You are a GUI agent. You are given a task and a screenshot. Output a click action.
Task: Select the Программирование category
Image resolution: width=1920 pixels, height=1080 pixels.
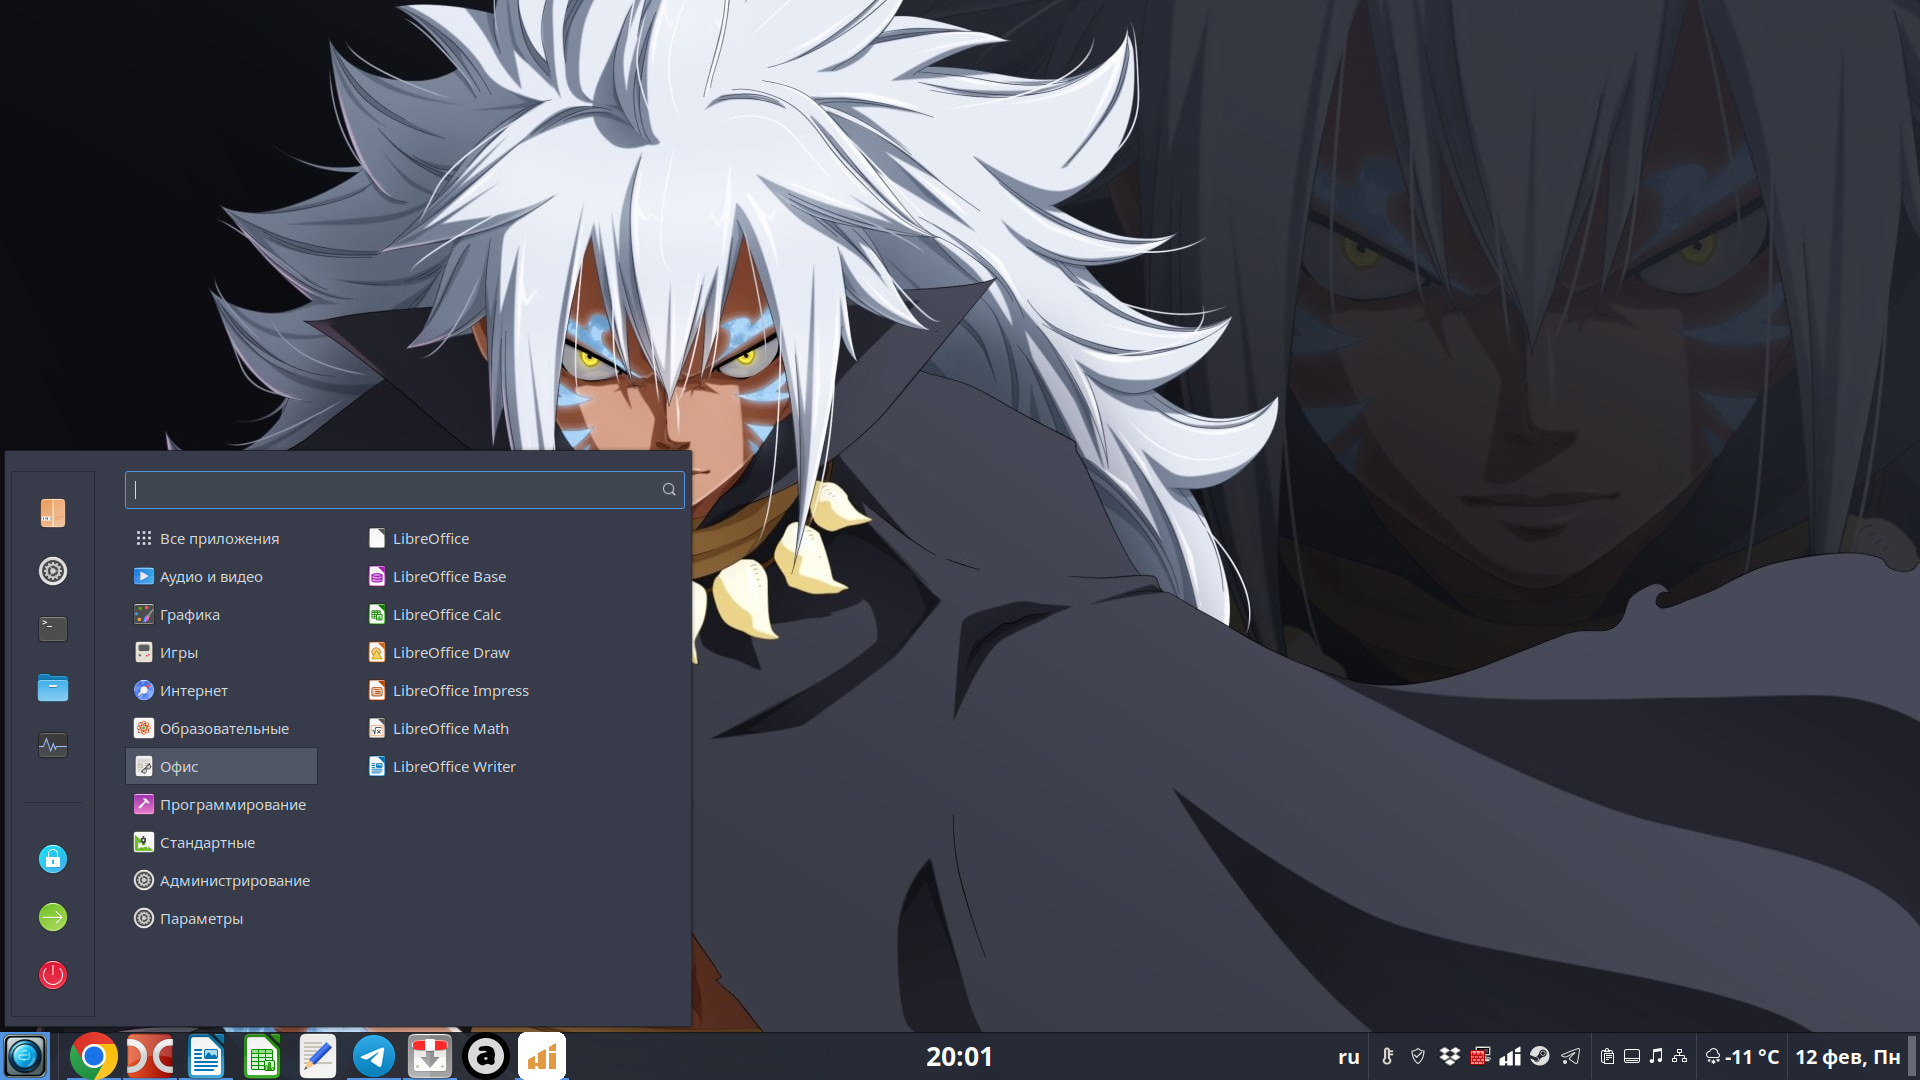tap(232, 805)
